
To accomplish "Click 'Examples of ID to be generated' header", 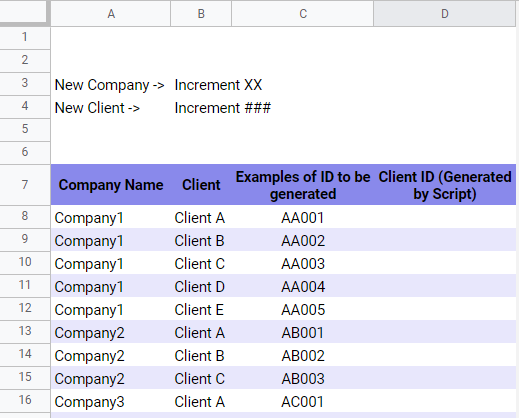I will [303, 185].
